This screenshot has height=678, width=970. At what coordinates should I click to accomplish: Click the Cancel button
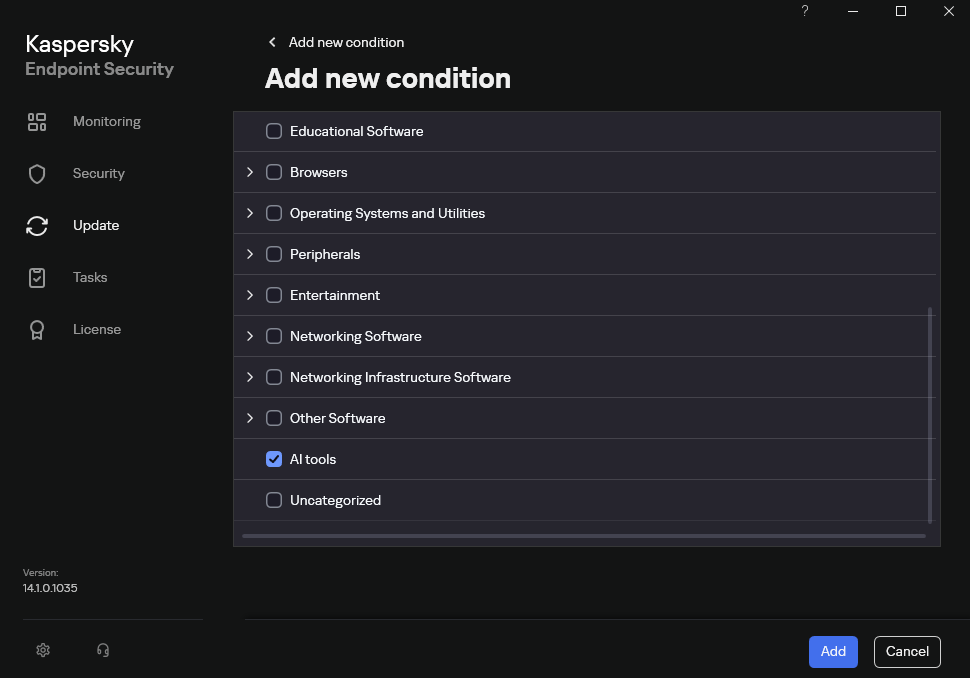[x=907, y=651]
